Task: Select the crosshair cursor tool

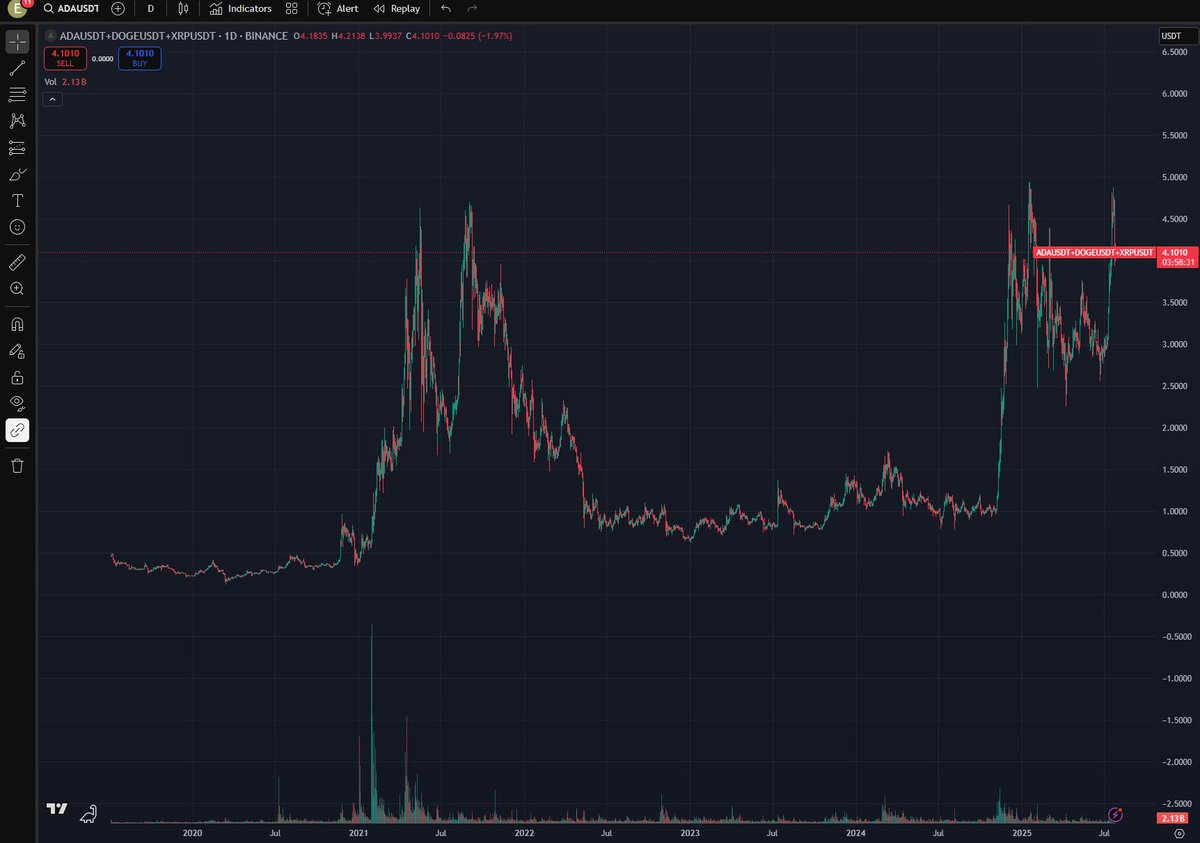Action: tap(17, 42)
